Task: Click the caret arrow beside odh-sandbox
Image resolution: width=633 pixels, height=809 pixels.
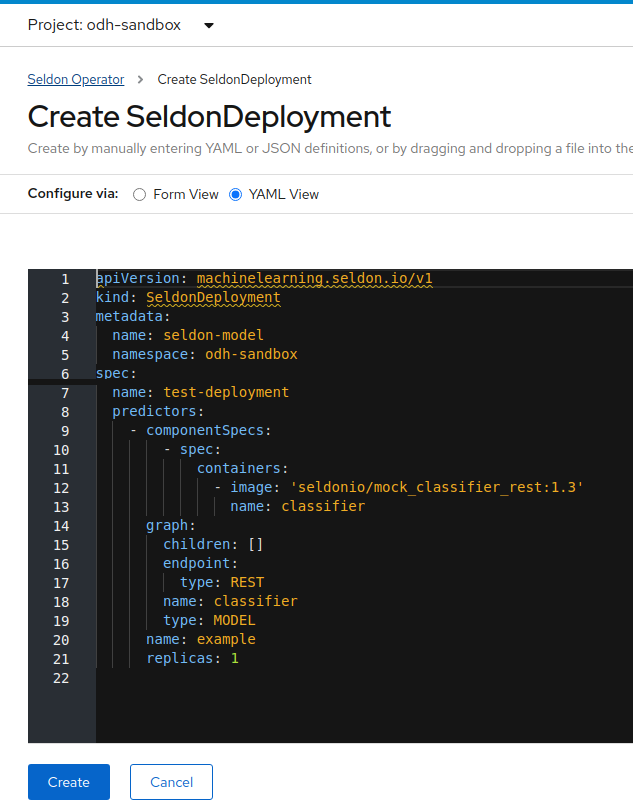Action: (x=208, y=26)
